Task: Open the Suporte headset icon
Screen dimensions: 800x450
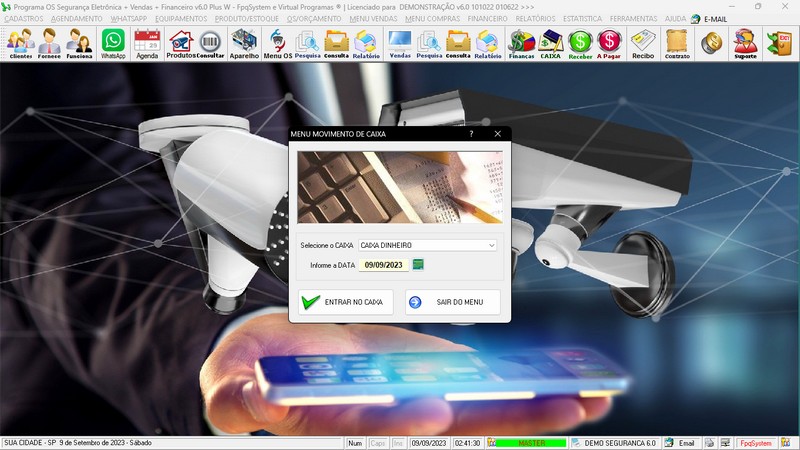Action: coord(745,44)
